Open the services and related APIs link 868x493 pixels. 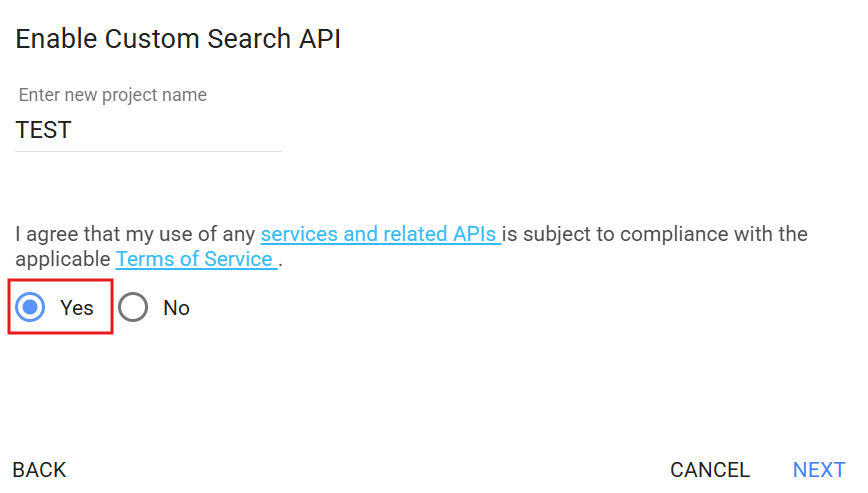point(379,234)
